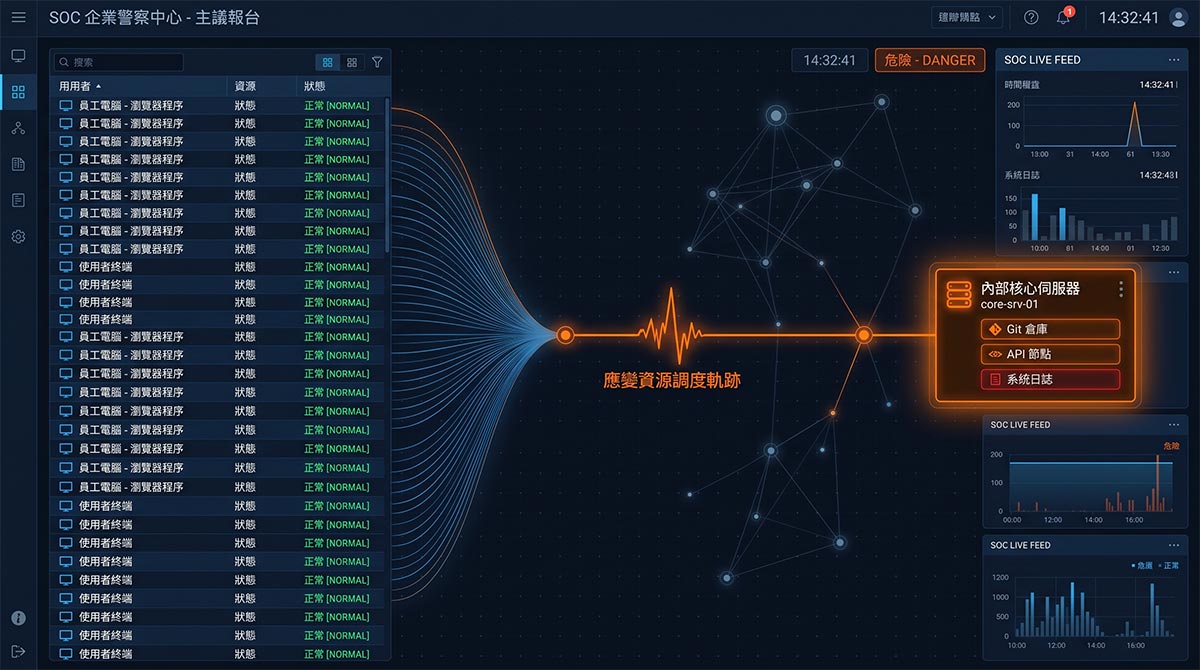The height and width of the screenshot is (670, 1200).
Task: Open options on SOC LIVE FEED panel with 危險 threshold chart
Action: point(1173,424)
